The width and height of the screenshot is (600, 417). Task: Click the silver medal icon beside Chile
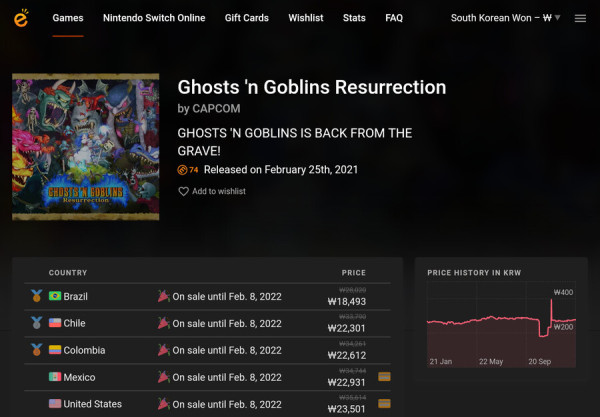click(x=37, y=323)
